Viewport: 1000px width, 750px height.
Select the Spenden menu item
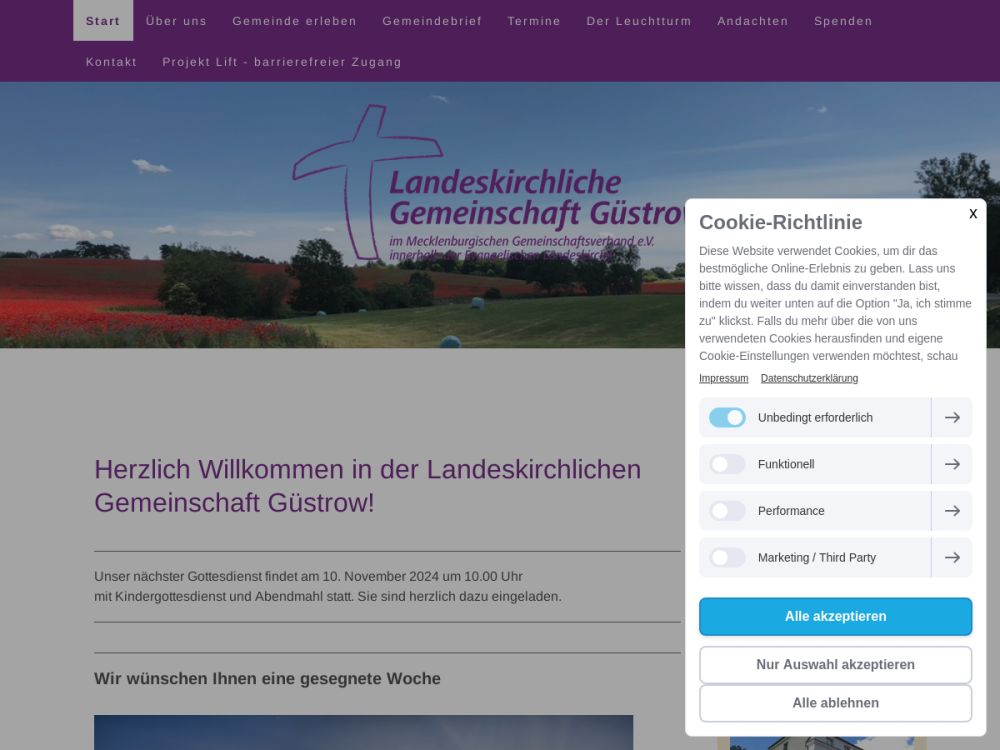point(843,21)
